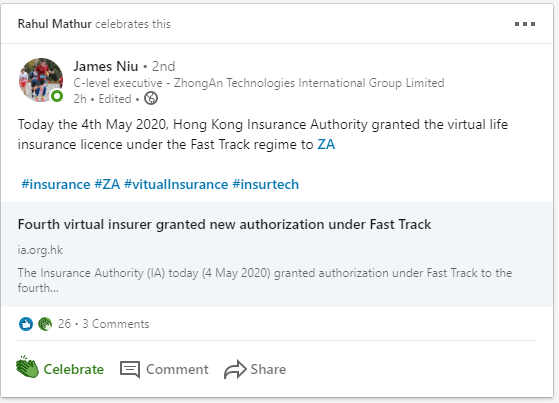Screen dimensions: 559x403
Task: Click the green online status indicator
Action: (57, 96)
